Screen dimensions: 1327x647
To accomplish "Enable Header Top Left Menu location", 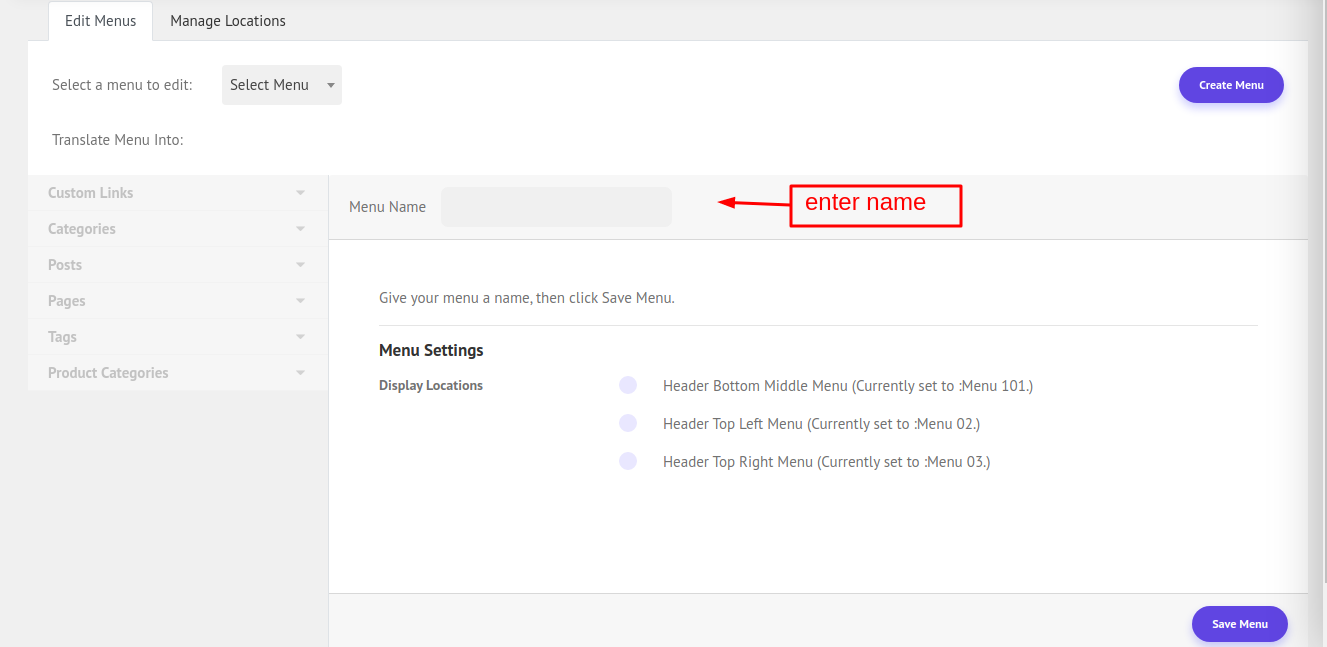I will pos(628,424).
